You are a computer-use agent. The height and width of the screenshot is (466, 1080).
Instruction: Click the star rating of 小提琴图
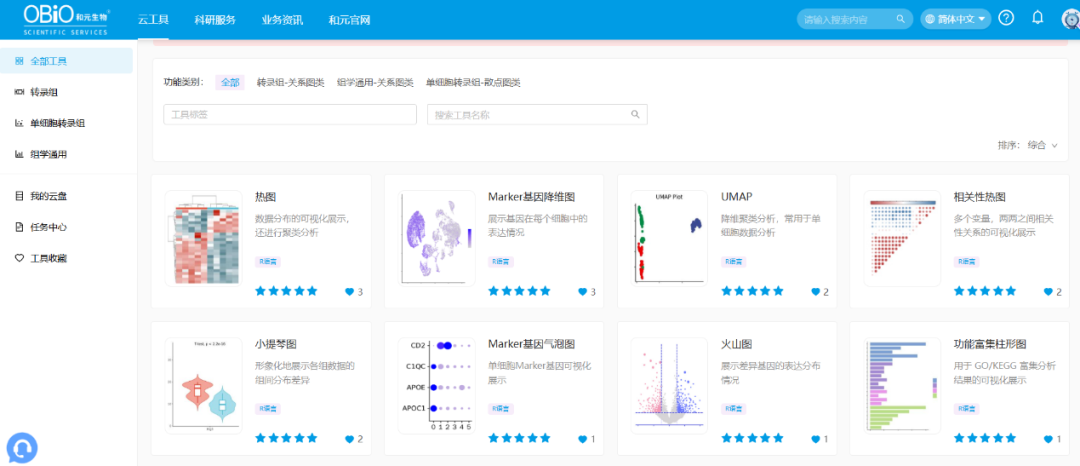pos(286,438)
